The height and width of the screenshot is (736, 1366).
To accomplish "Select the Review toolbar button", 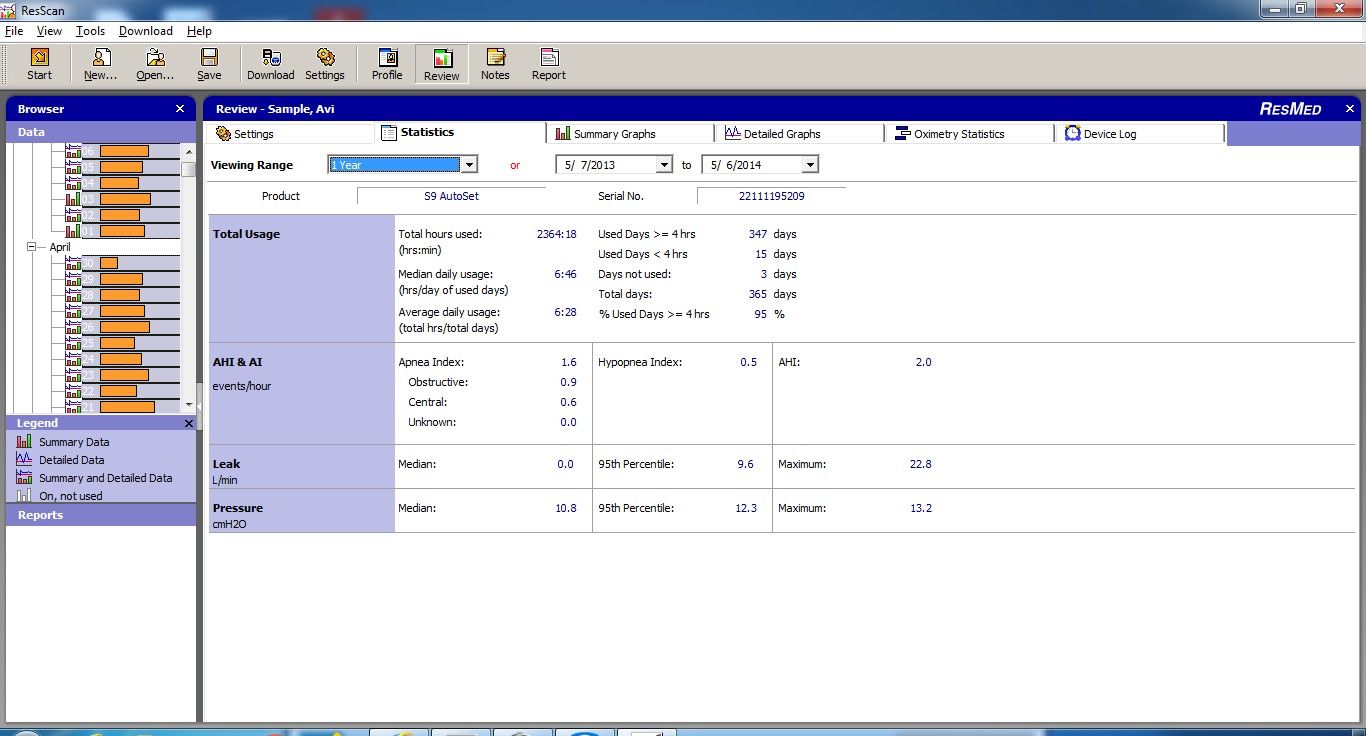I will [441, 64].
